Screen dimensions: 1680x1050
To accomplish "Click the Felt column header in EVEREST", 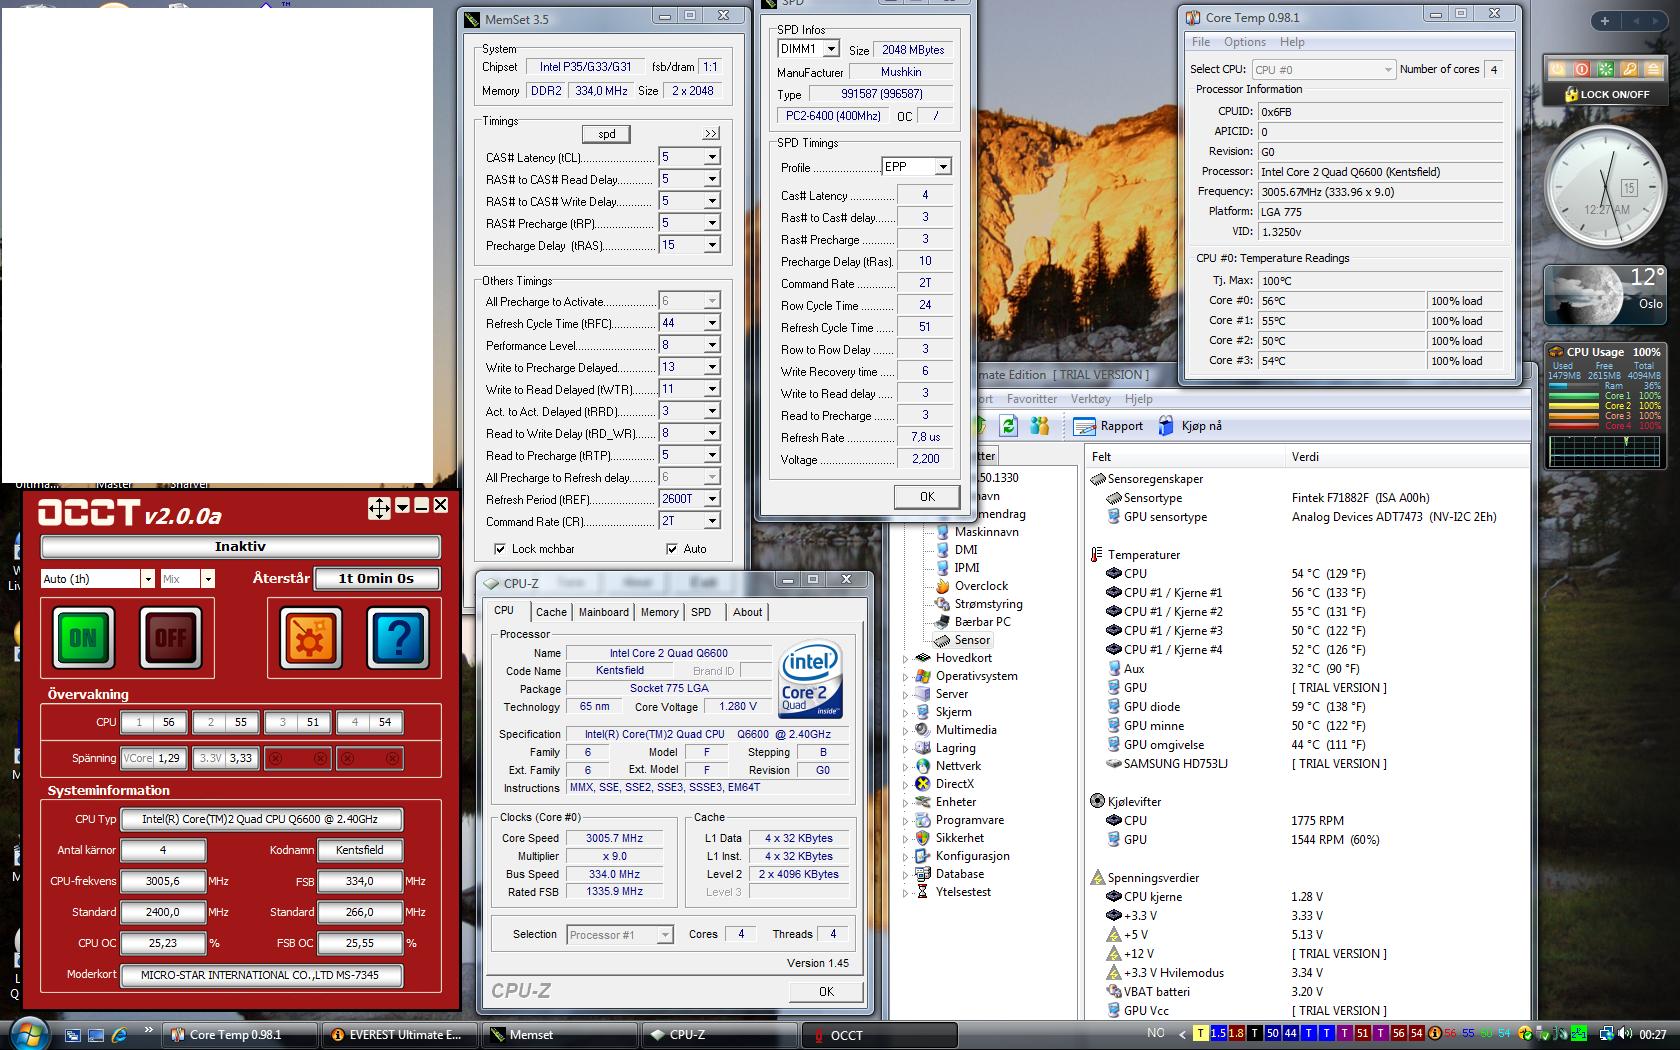I will 1185,457.
